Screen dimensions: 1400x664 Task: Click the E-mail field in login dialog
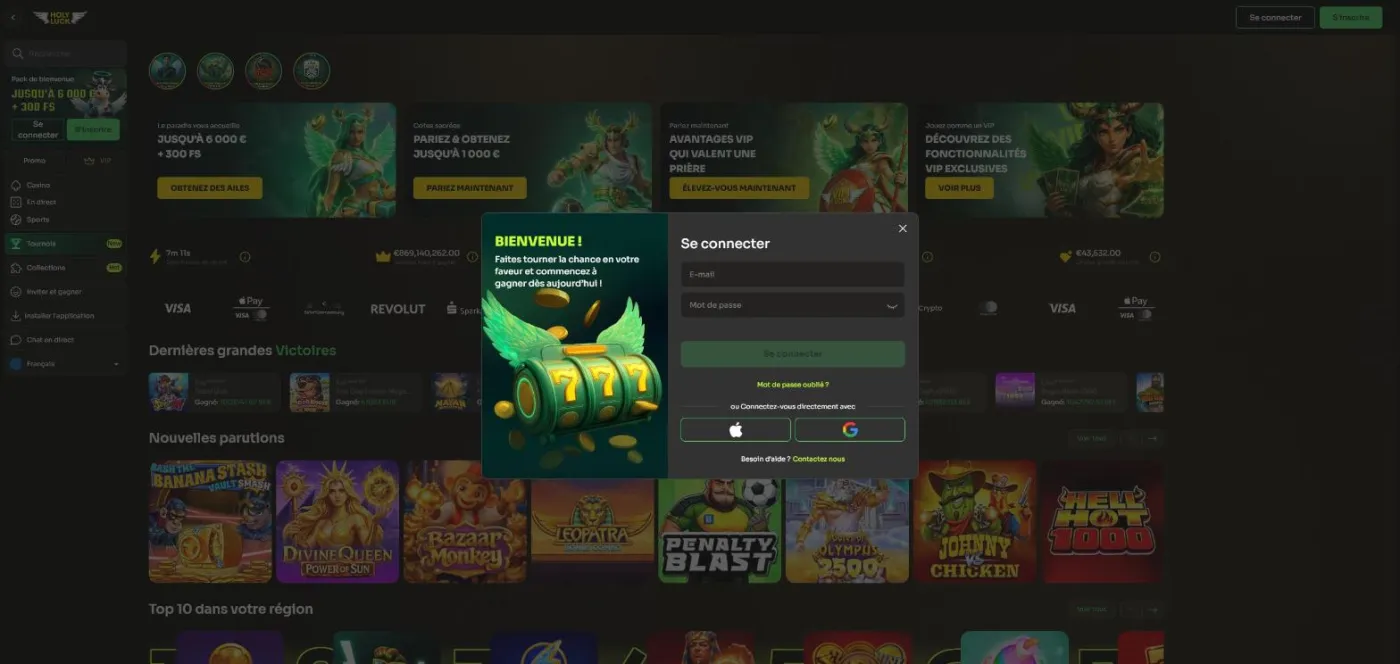point(792,274)
